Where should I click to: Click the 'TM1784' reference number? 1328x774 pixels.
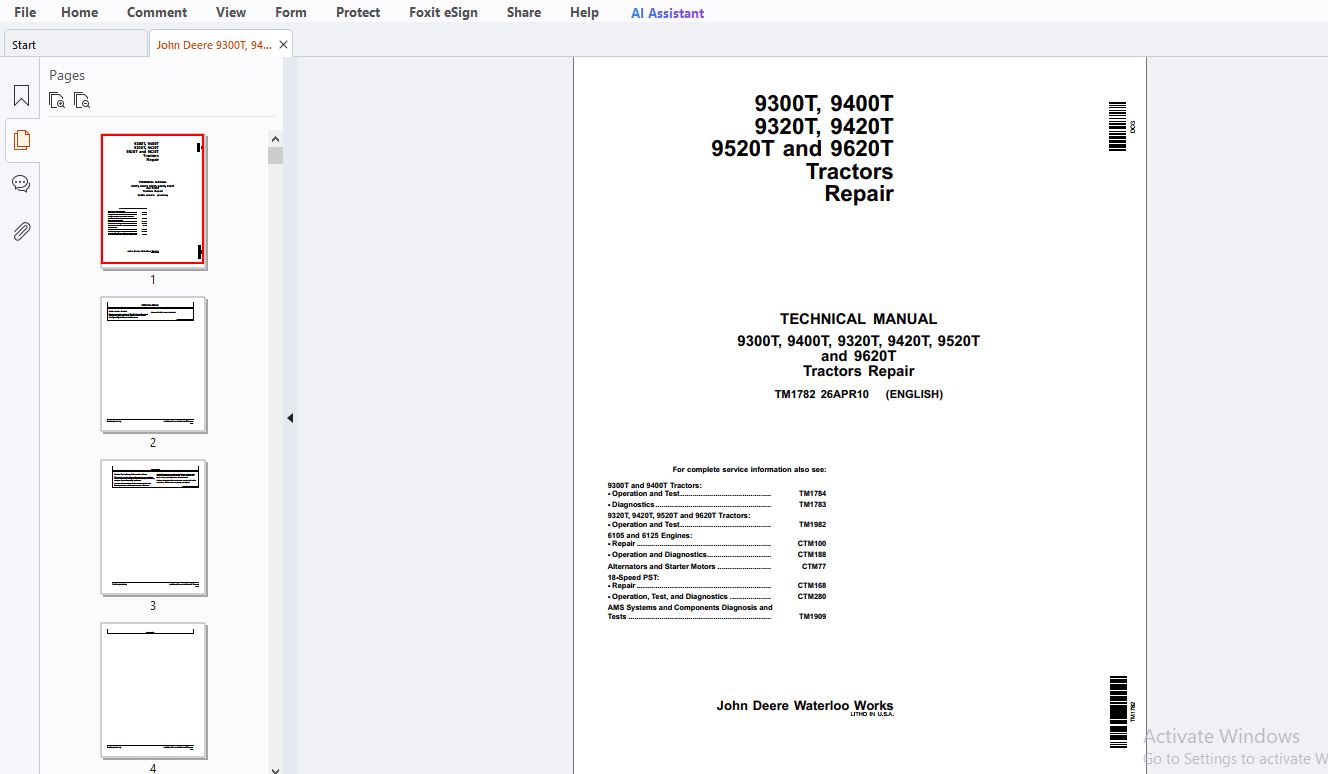pyautogui.click(x=812, y=494)
